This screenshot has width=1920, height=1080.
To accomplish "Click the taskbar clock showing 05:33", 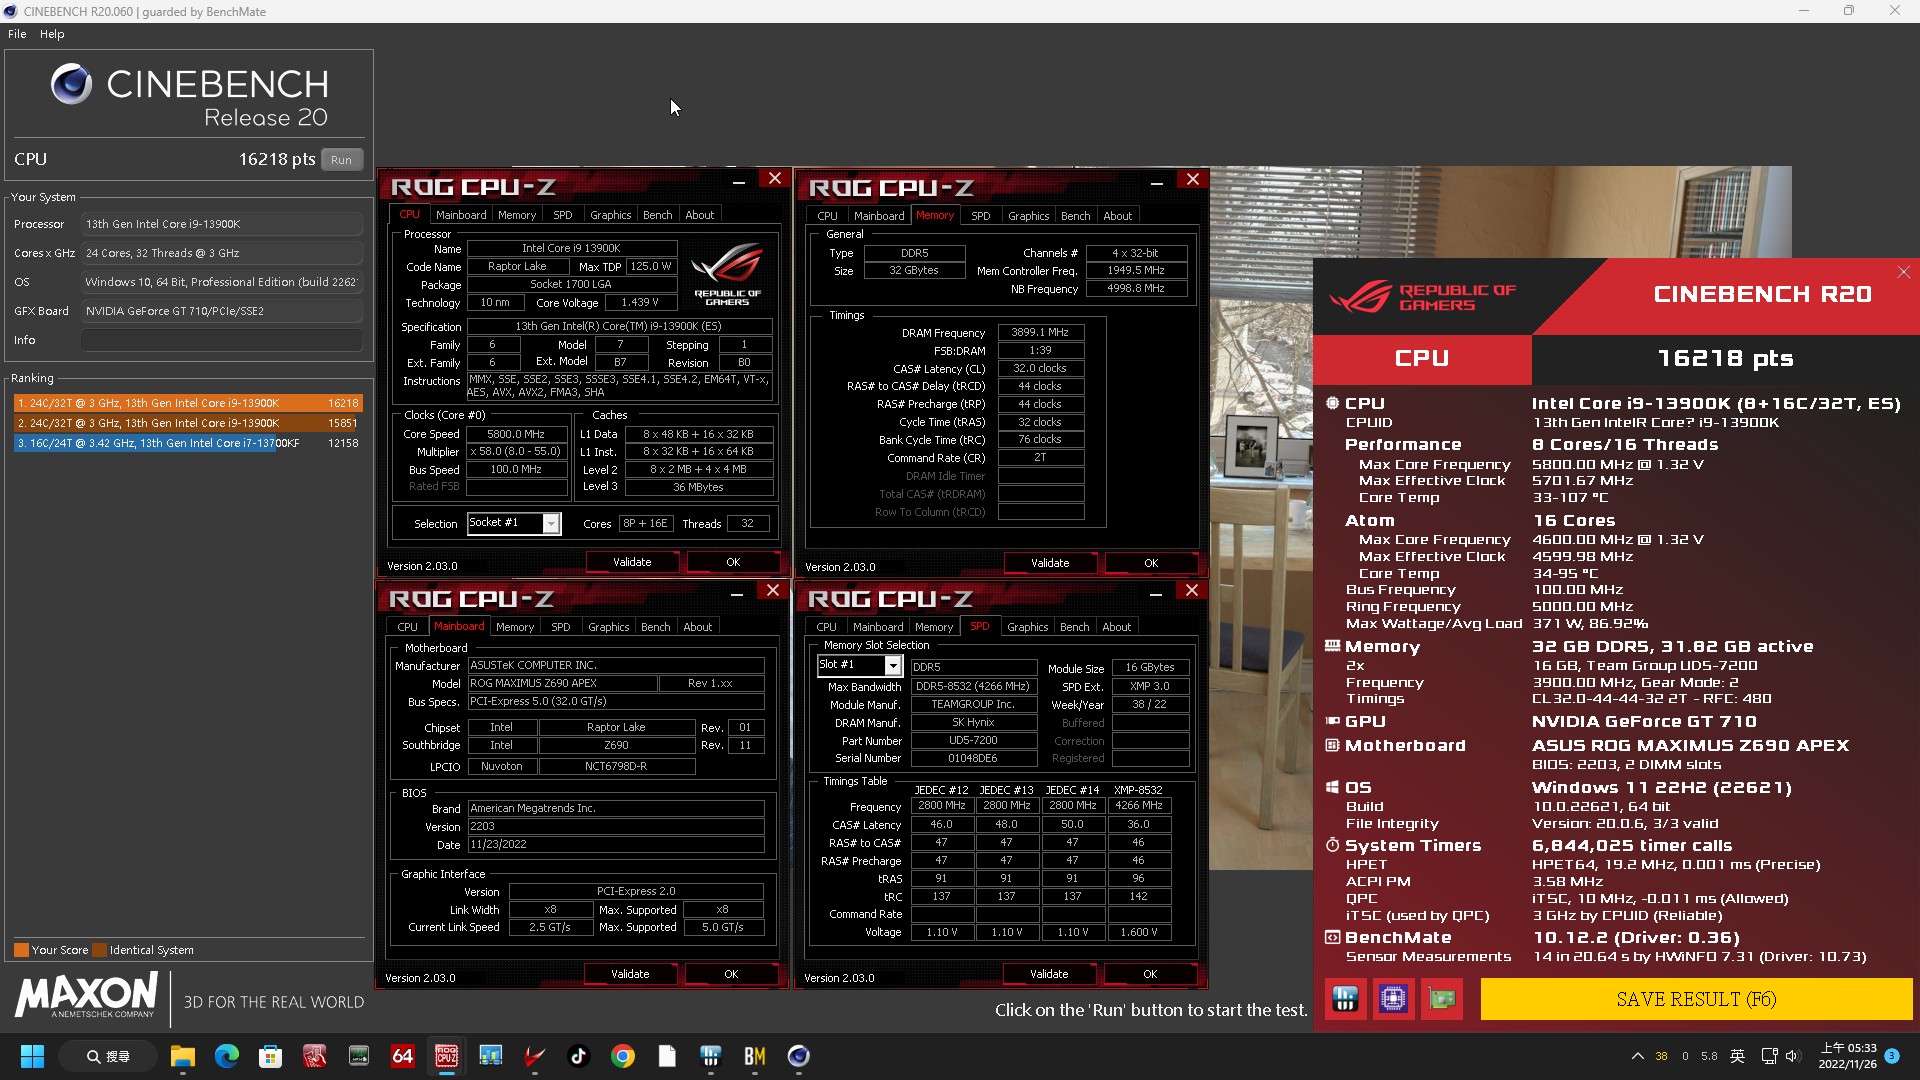I will pos(1847,1056).
